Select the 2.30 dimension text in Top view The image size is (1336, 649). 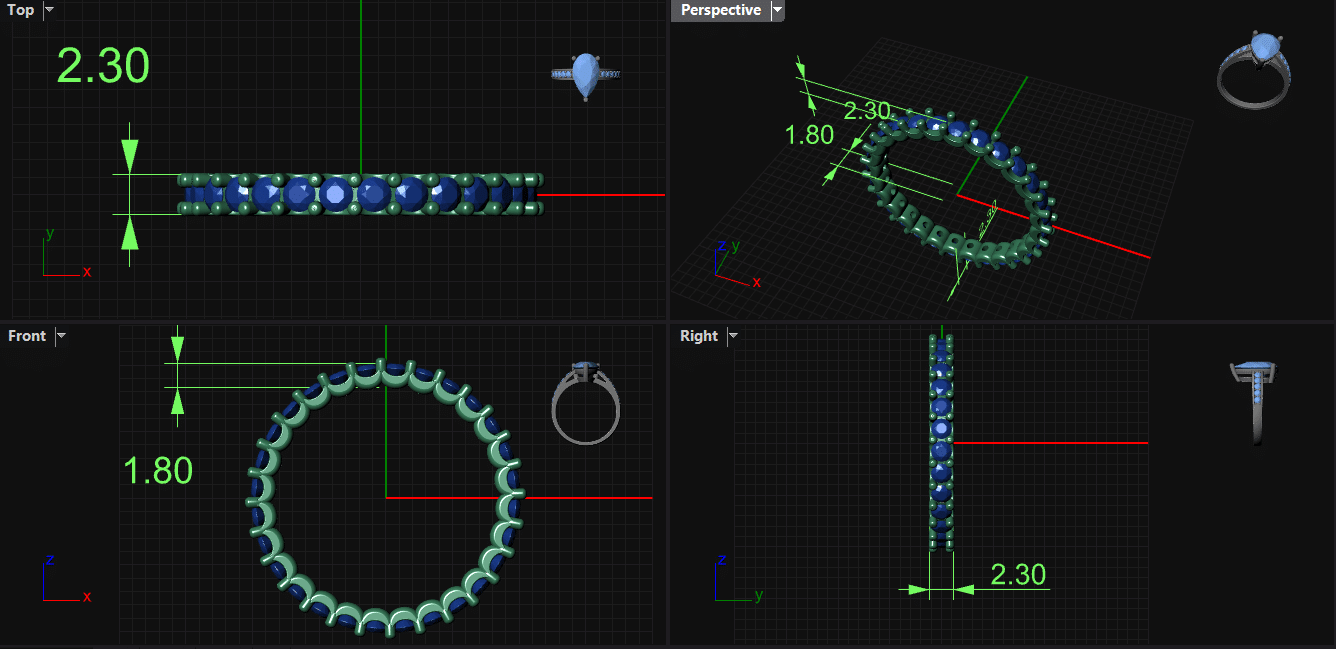[103, 66]
